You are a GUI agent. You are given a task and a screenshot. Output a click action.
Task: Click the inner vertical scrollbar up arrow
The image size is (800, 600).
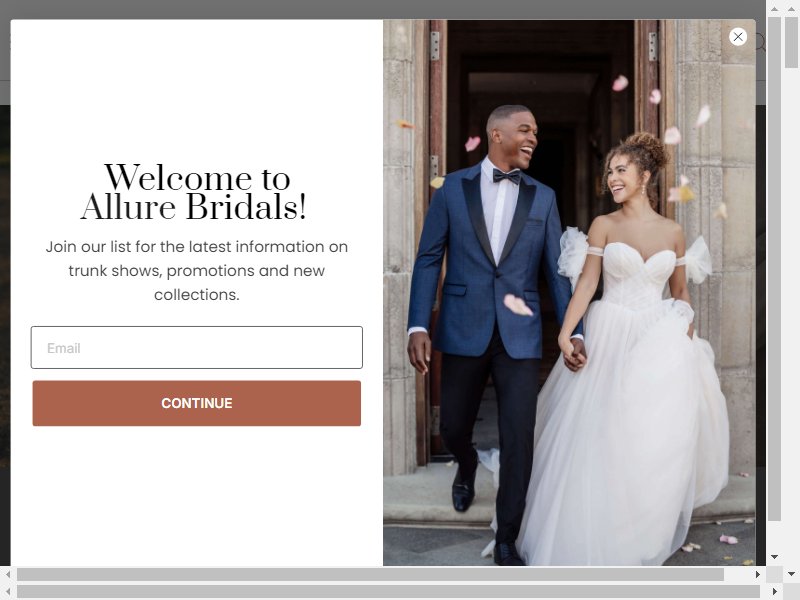(774, 9)
